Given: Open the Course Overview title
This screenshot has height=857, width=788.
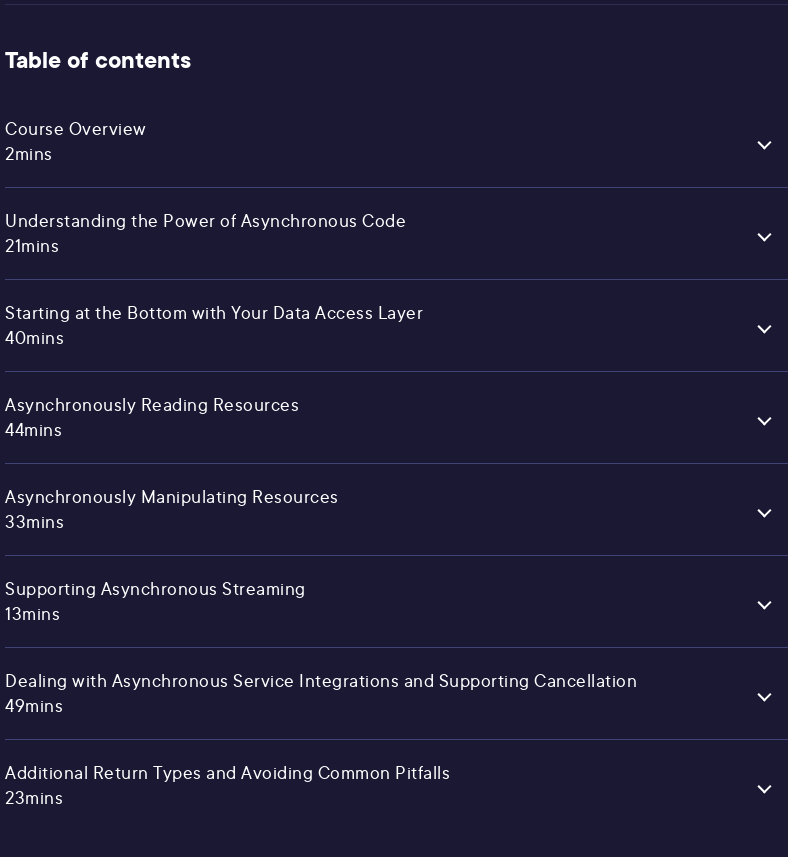Looking at the screenshot, I should point(75,129).
